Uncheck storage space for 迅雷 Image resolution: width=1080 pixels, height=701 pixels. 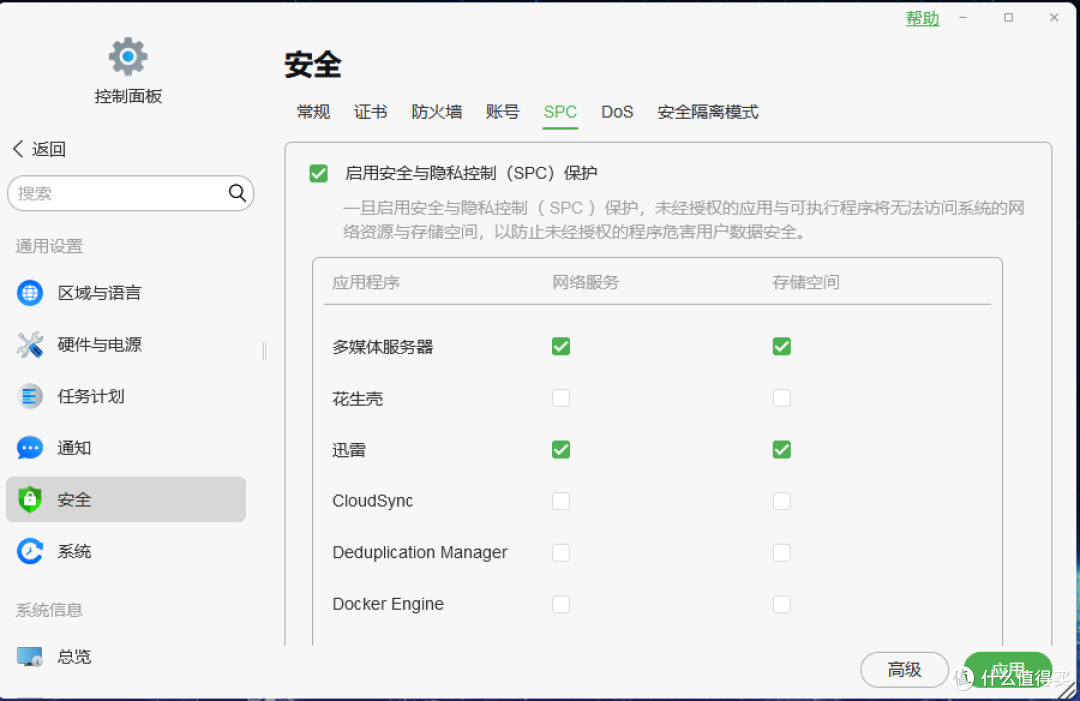(x=782, y=450)
